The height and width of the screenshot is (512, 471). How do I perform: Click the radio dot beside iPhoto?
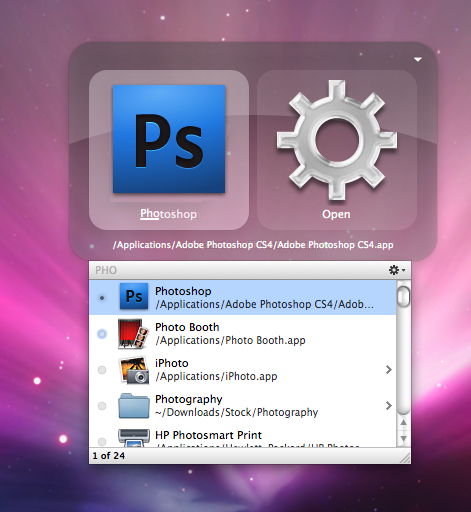(x=102, y=370)
